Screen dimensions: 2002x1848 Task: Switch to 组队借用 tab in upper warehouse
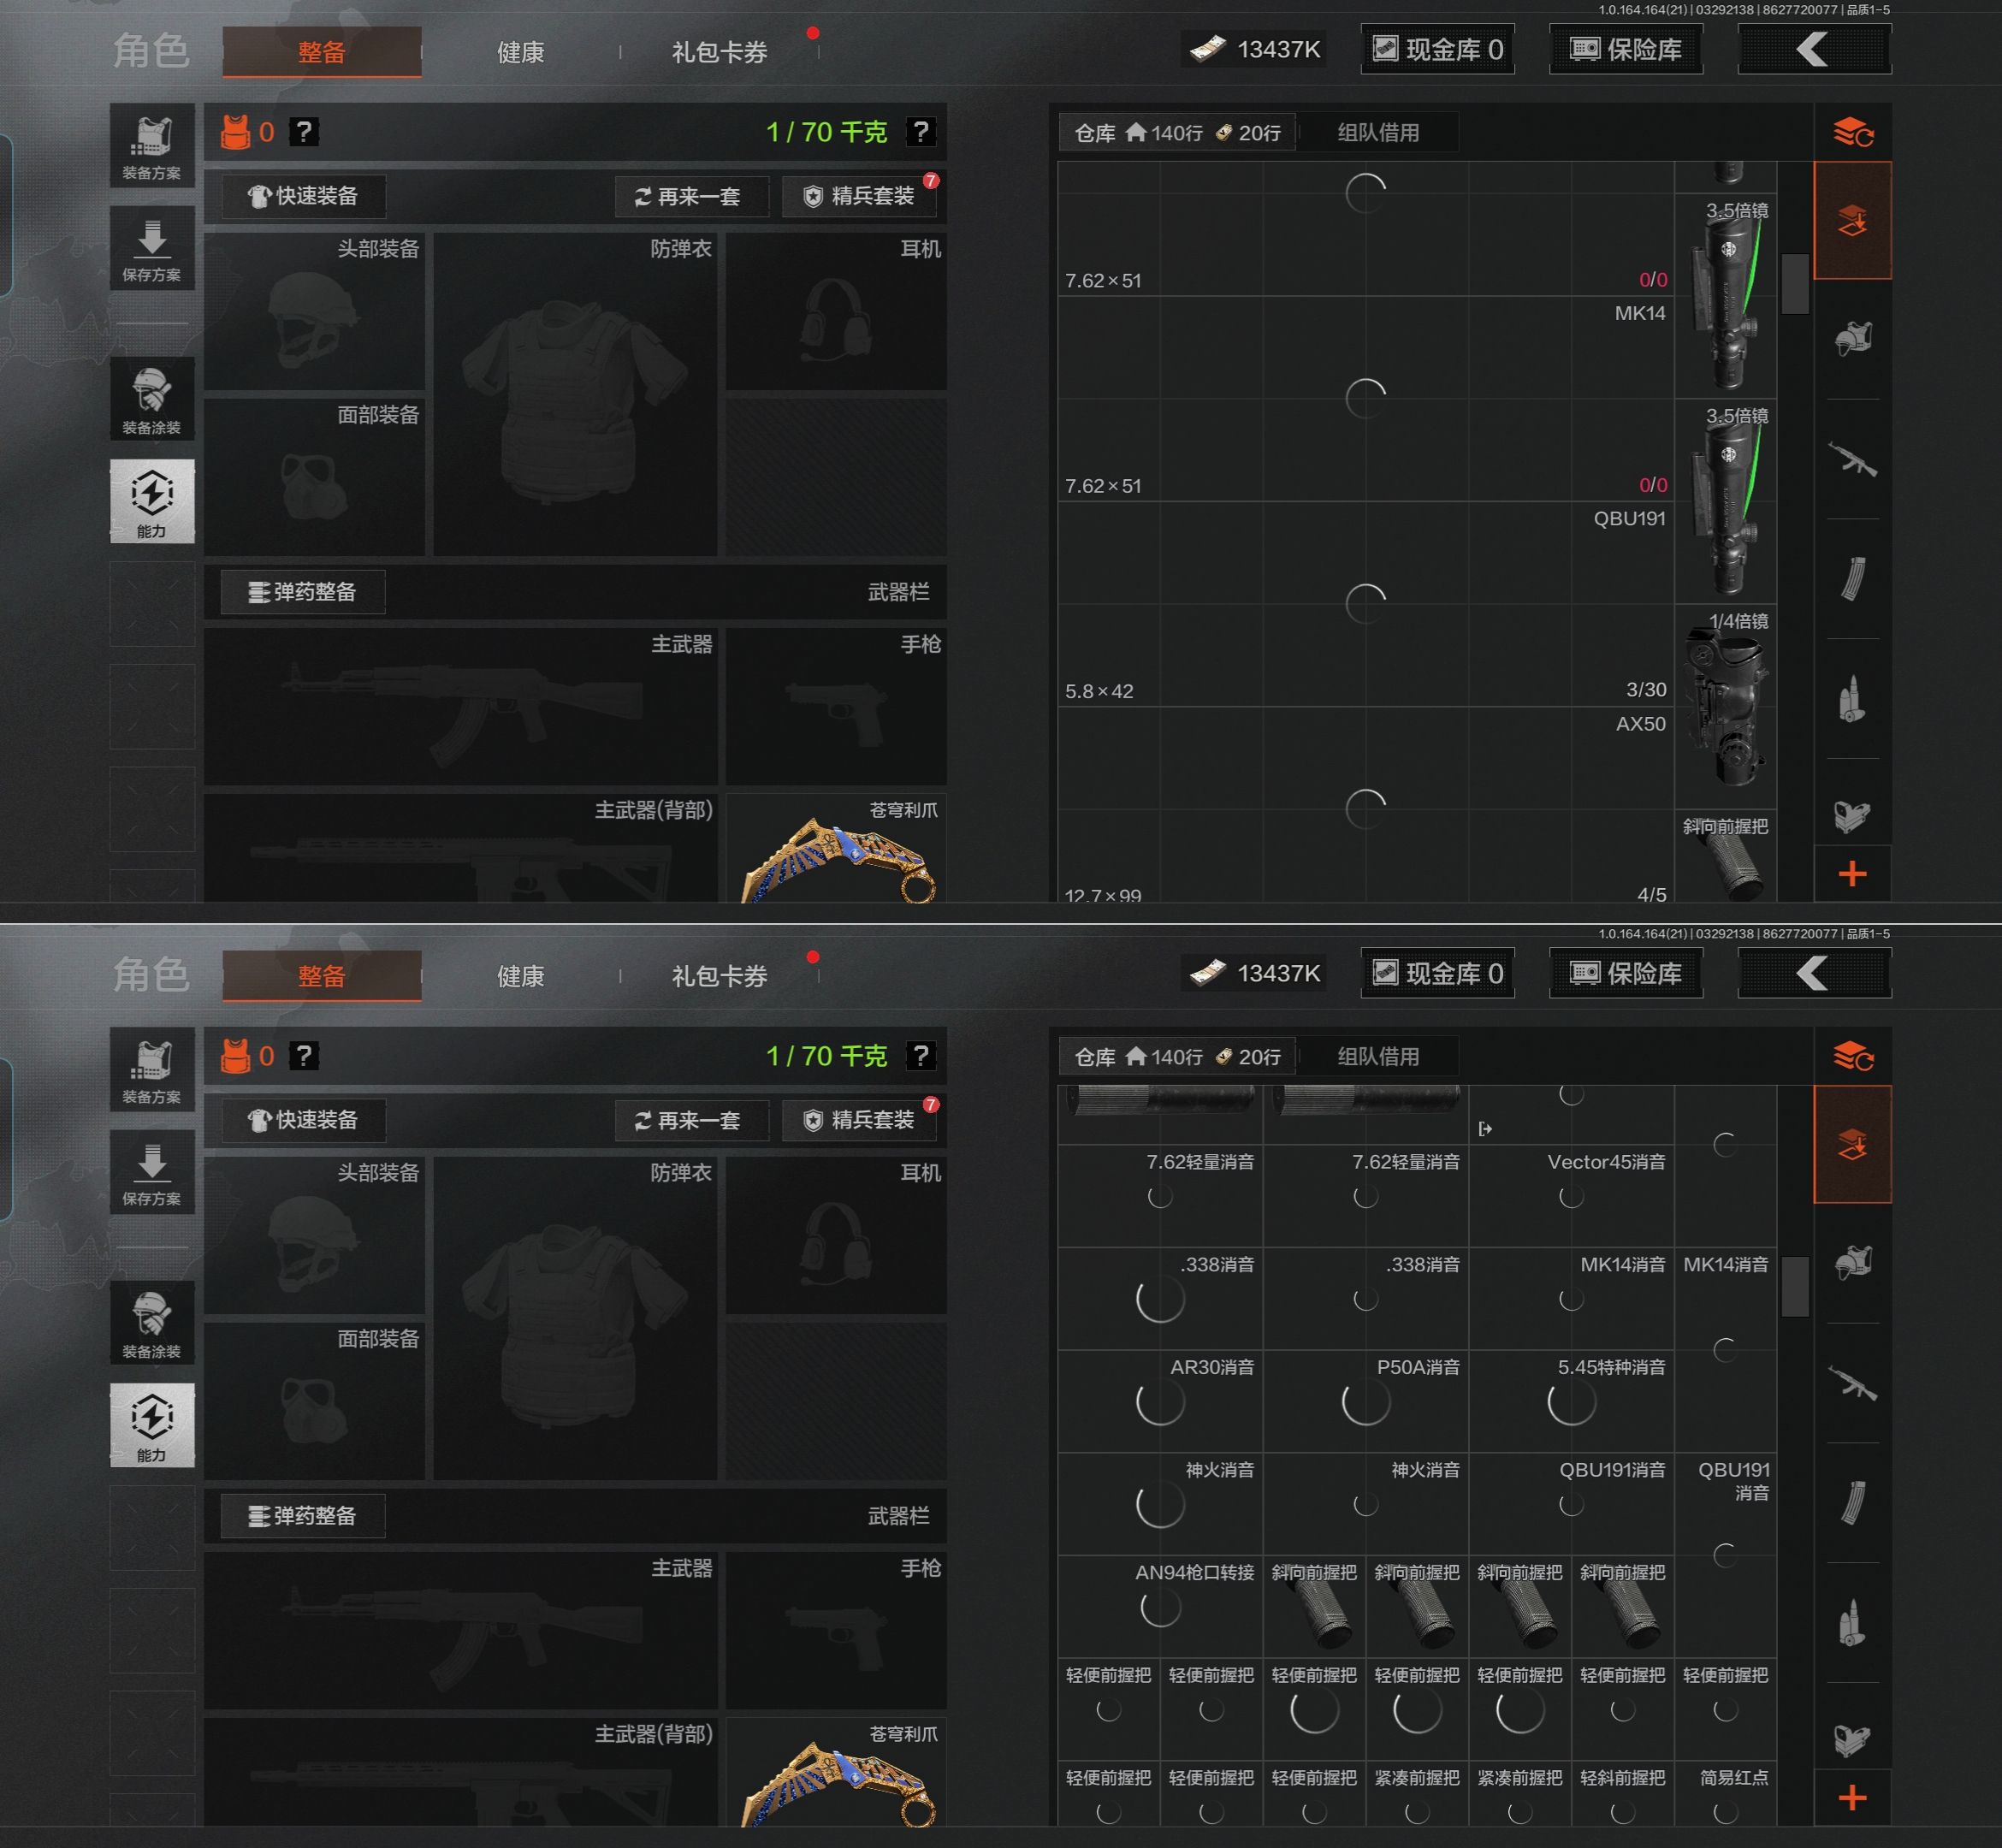point(1377,133)
